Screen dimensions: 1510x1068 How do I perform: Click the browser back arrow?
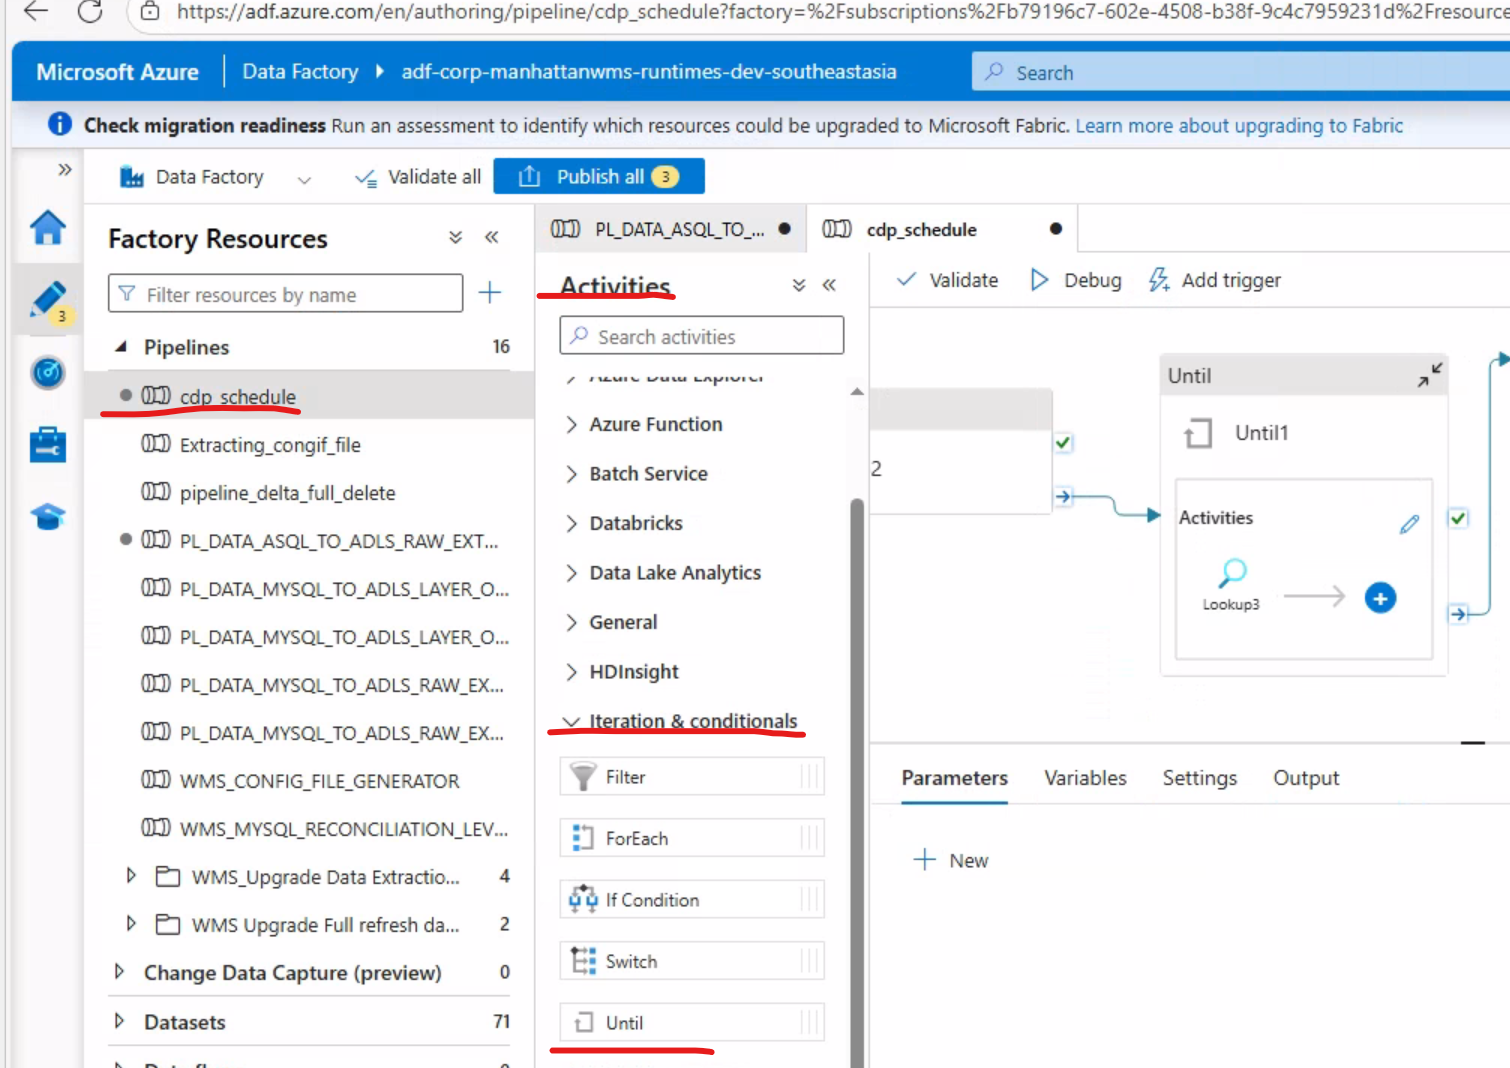point(36,11)
